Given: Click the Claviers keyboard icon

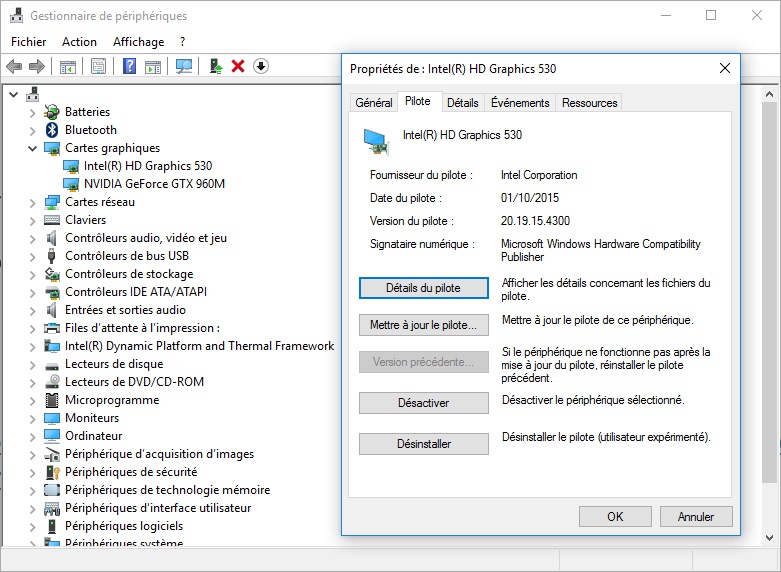Looking at the screenshot, I should tap(52, 220).
